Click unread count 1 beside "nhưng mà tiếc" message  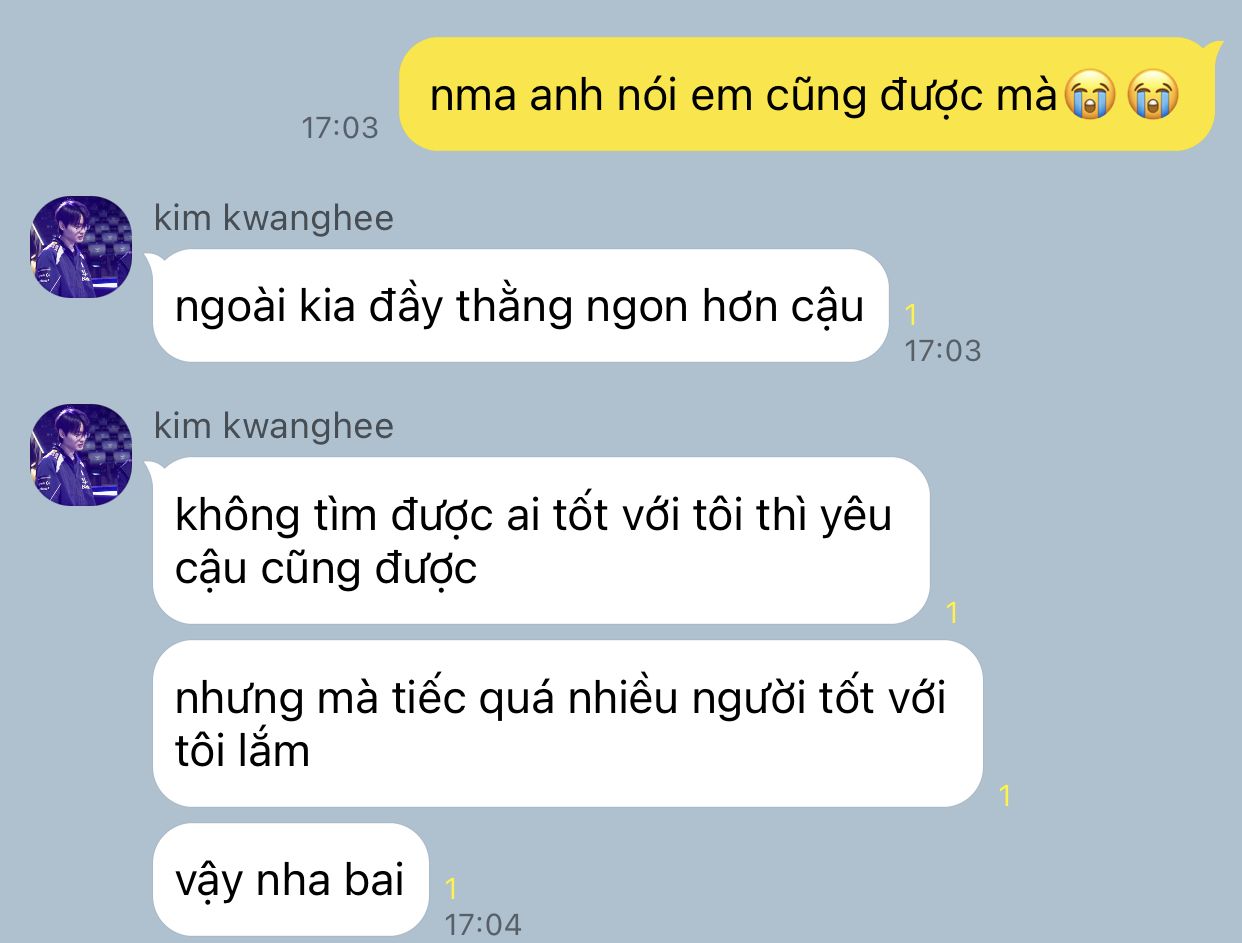(1005, 796)
